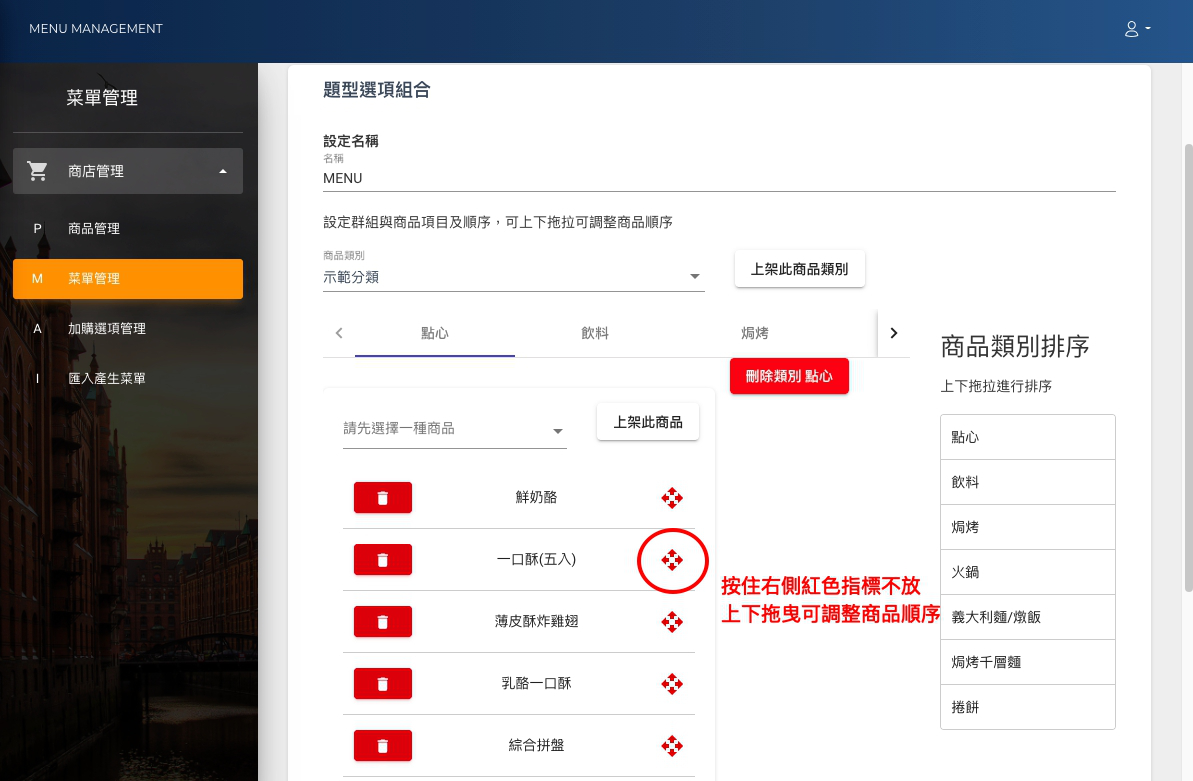Show the previous category tabs with left chevron

tap(339, 333)
